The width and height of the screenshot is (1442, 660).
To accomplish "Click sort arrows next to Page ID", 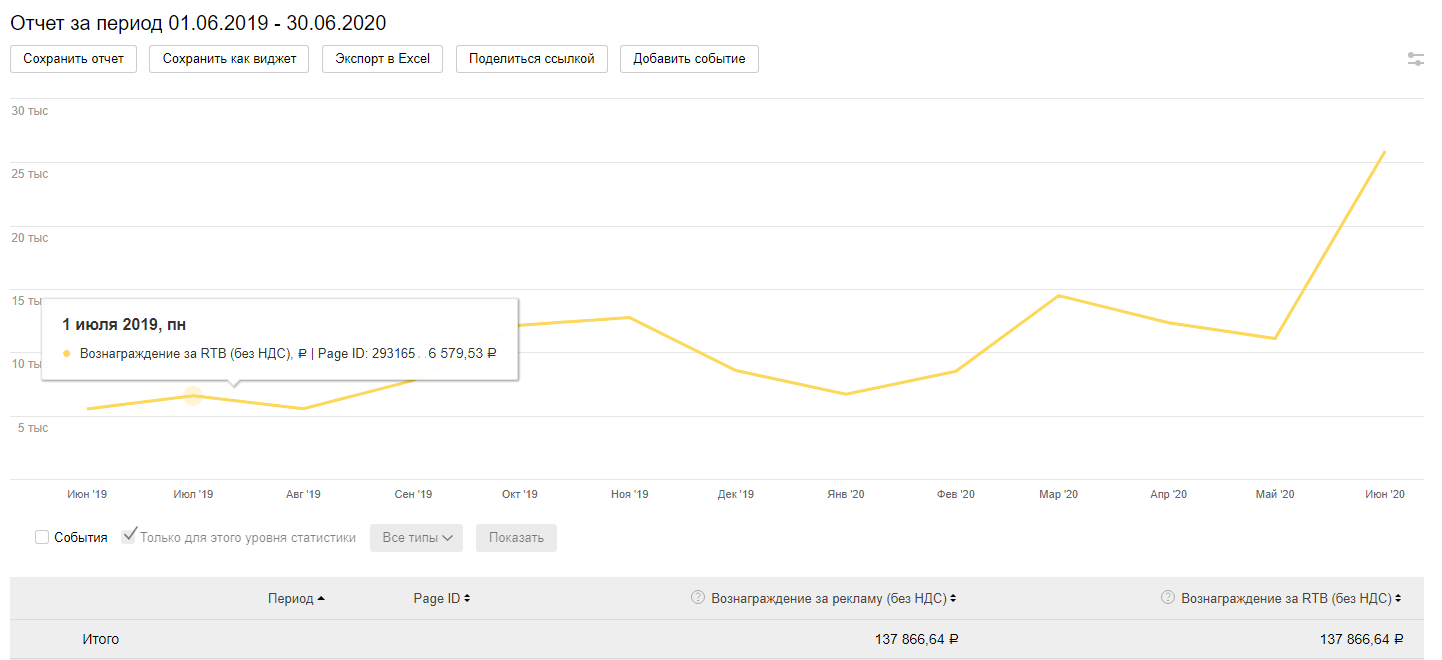I will pyautogui.click(x=467, y=599).
